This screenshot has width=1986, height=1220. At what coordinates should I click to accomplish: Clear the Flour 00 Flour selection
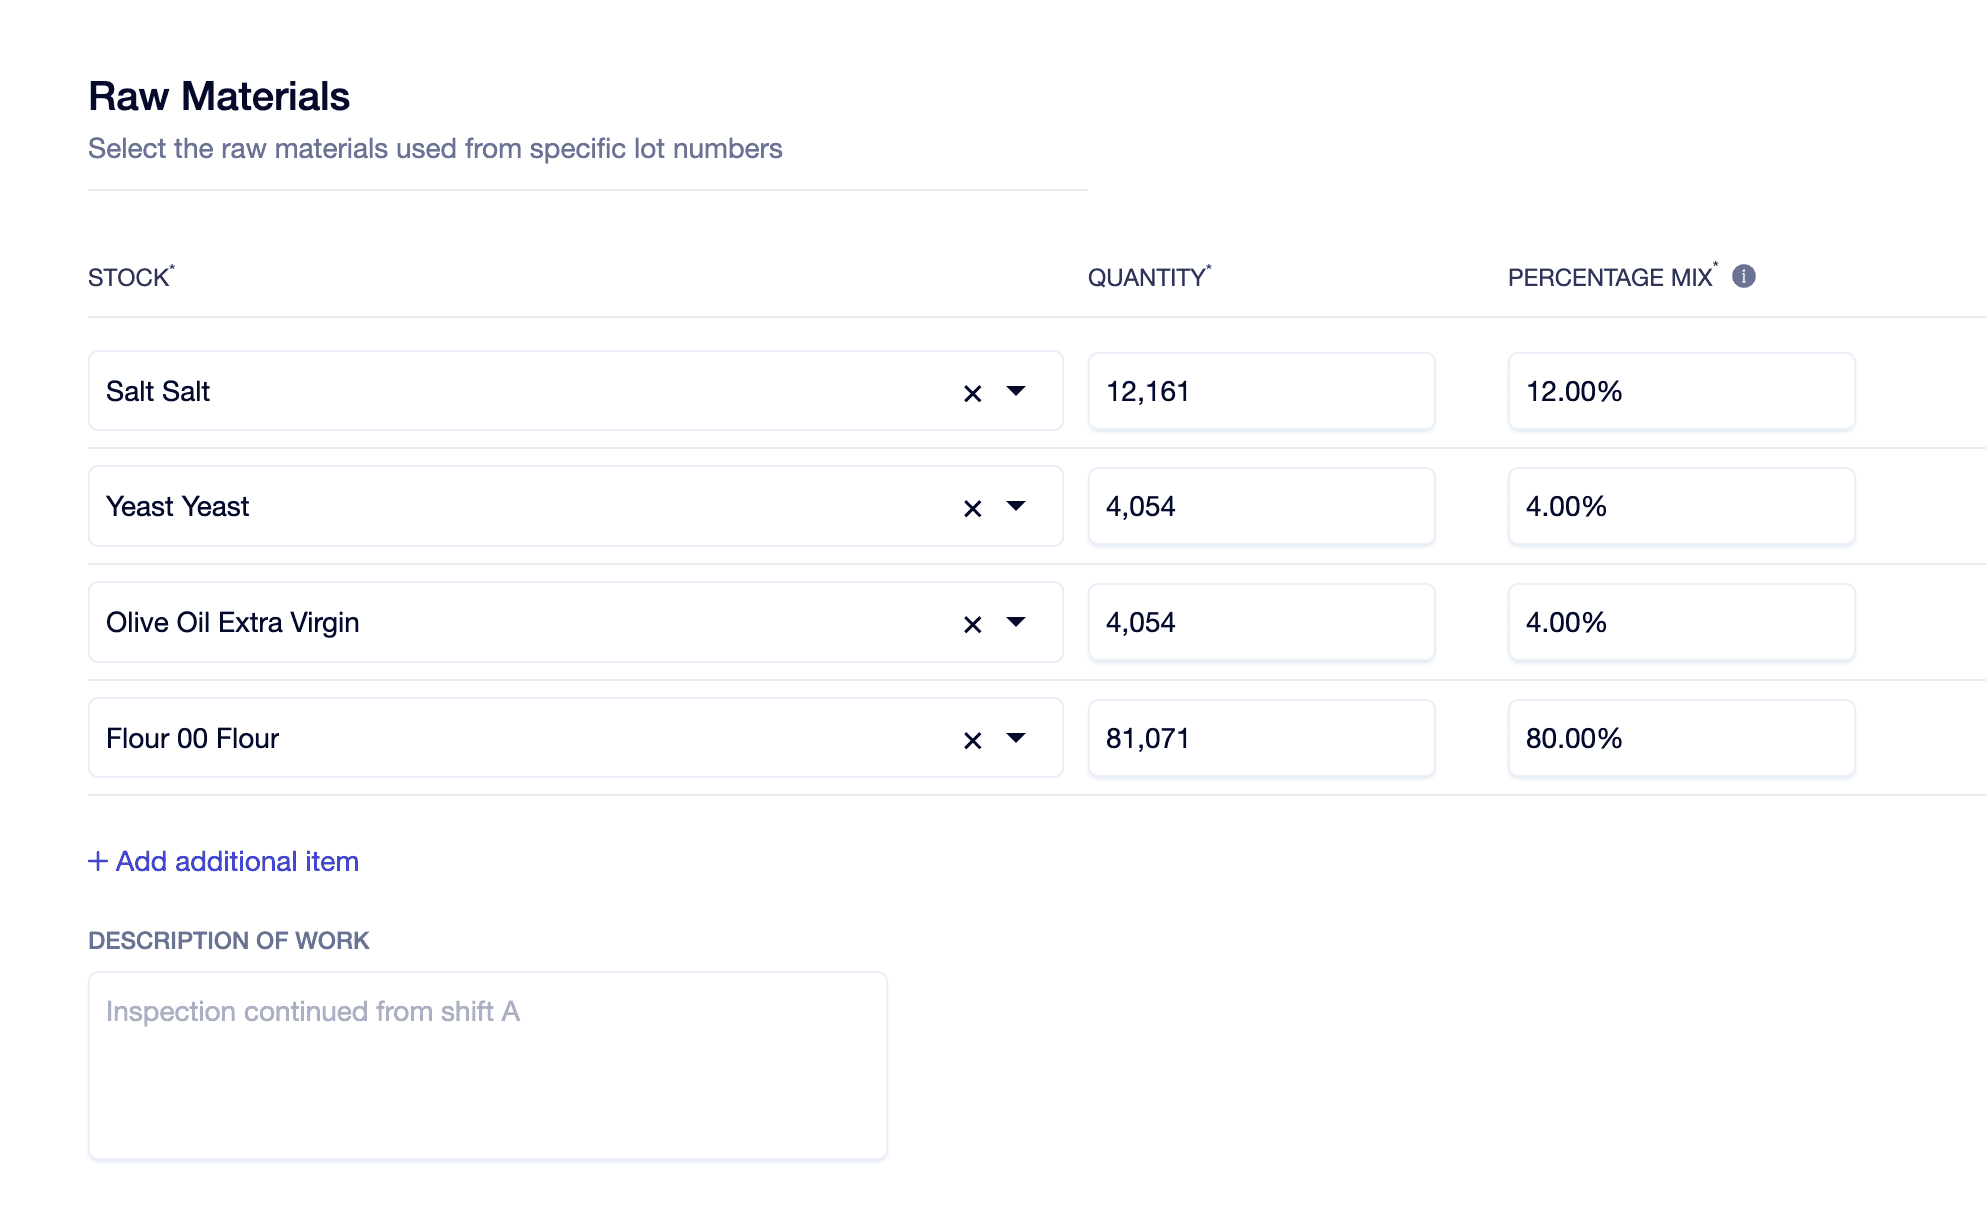point(972,740)
